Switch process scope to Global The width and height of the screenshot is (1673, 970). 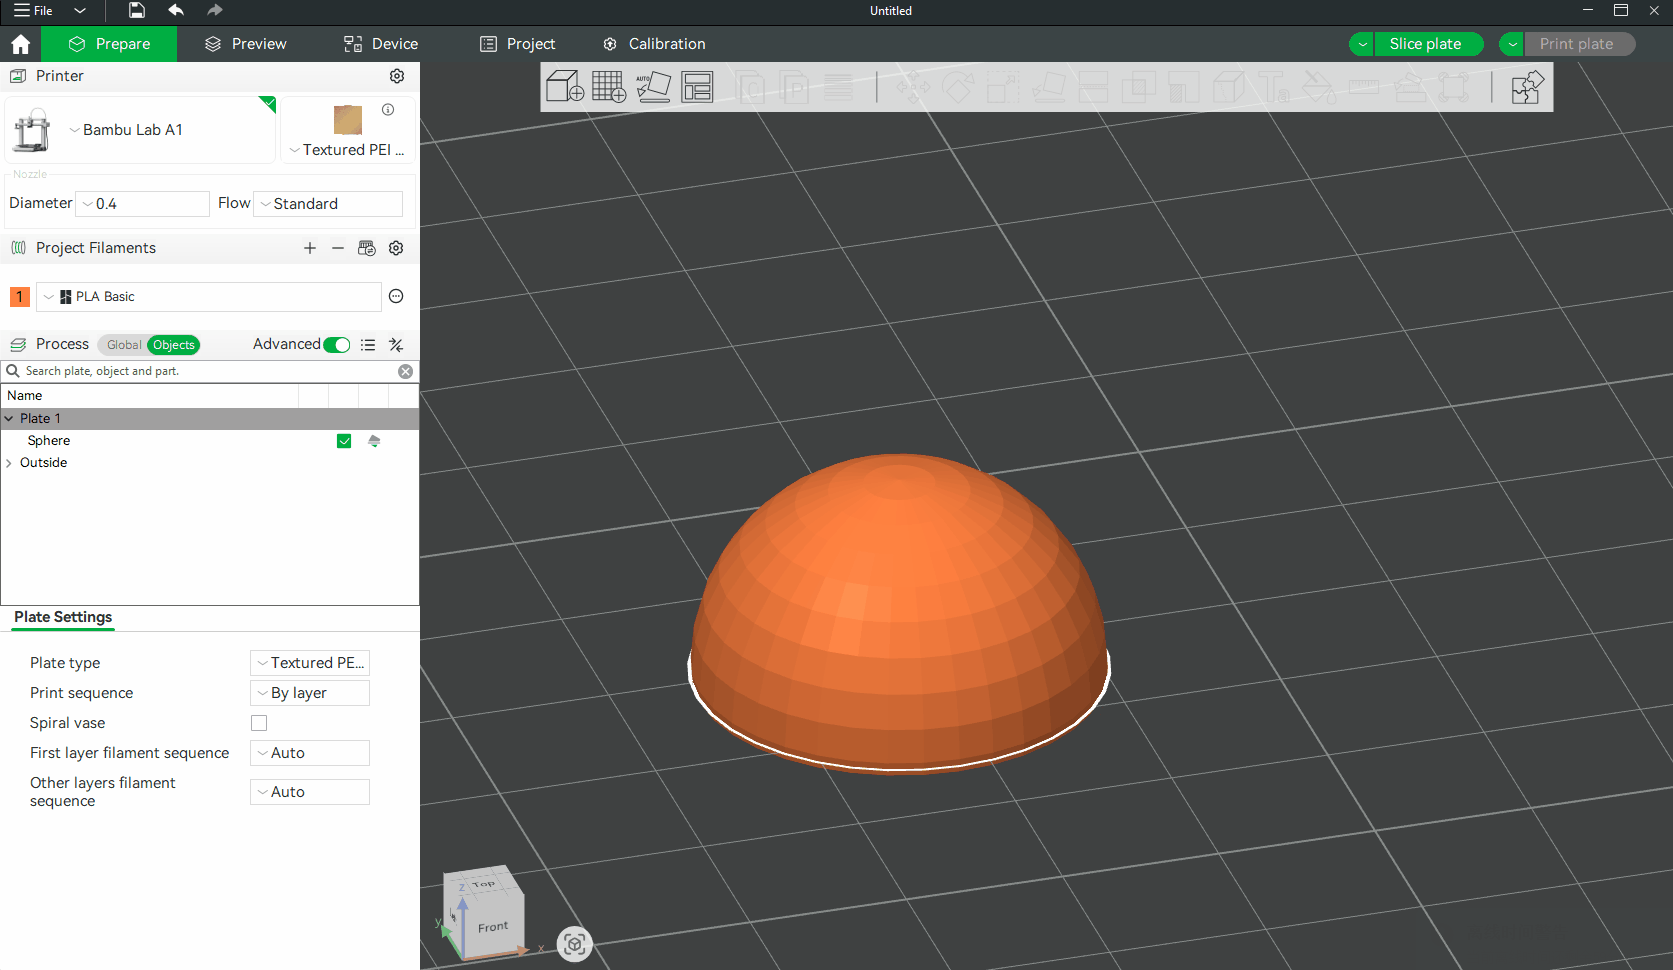point(123,345)
